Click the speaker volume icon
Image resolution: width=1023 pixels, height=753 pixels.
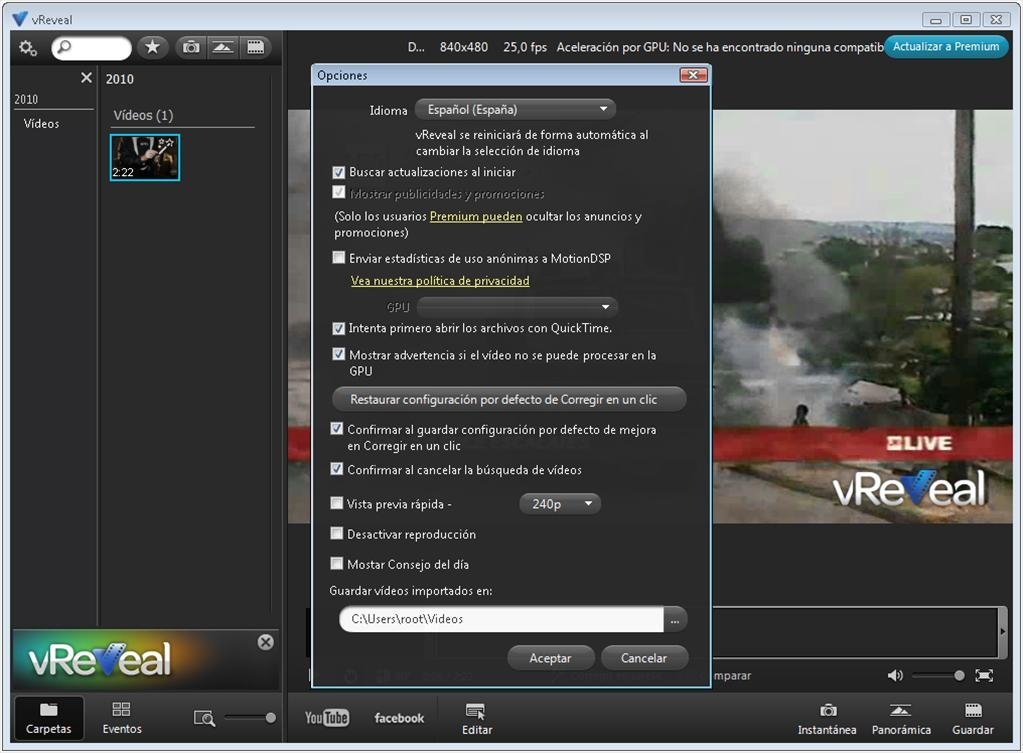[895, 675]
